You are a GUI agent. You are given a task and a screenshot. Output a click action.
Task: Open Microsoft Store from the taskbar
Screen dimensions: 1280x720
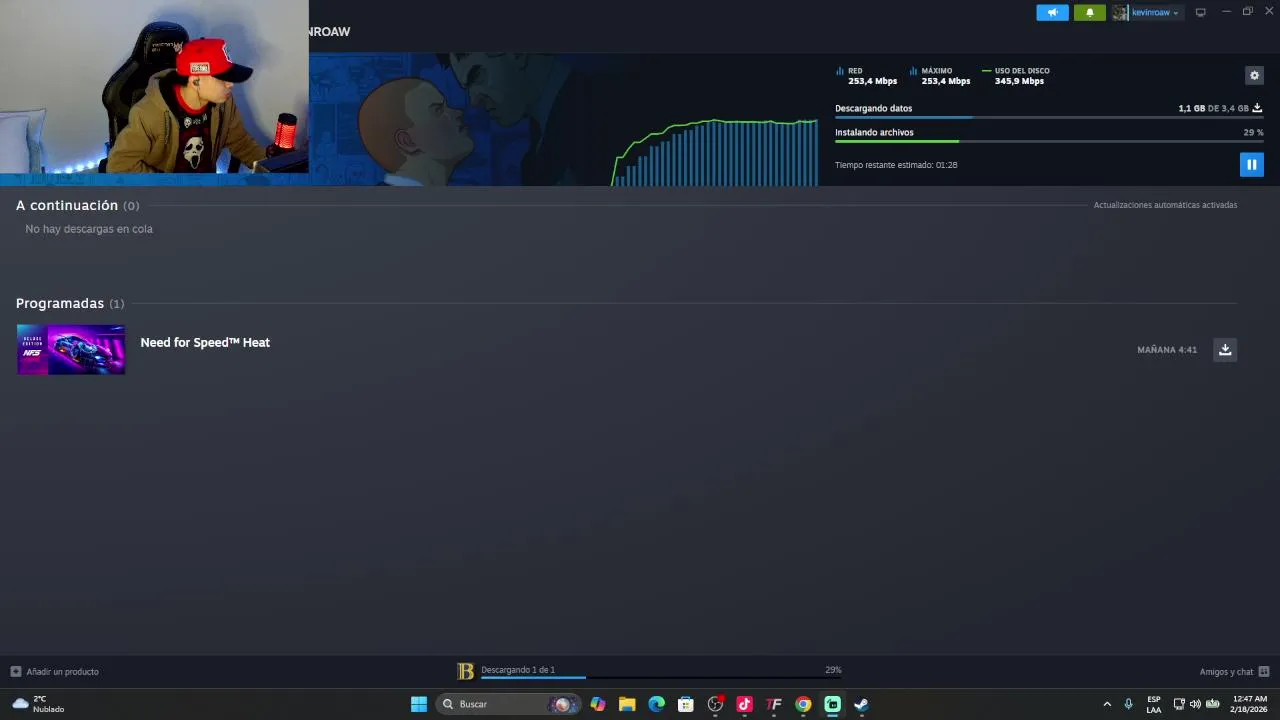(x=686, y=704)
